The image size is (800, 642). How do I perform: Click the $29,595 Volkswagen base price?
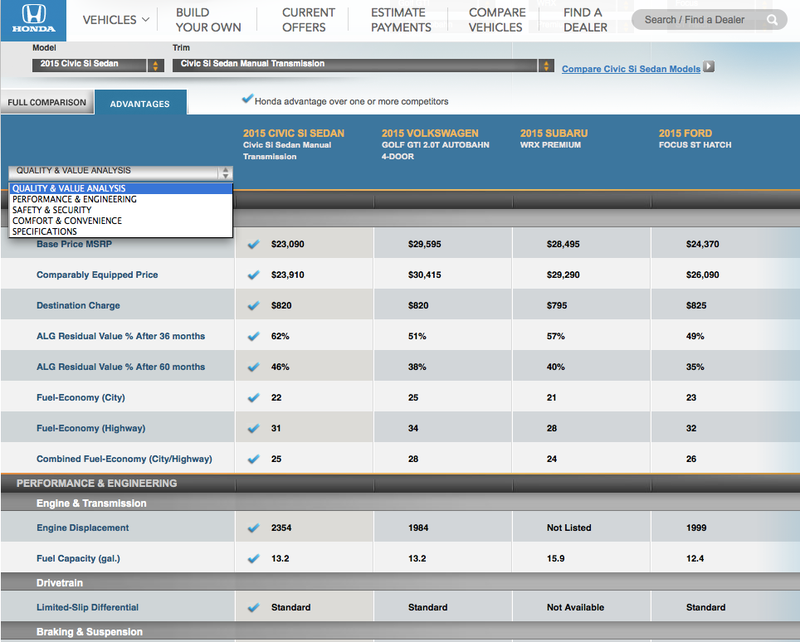[424, 244]
